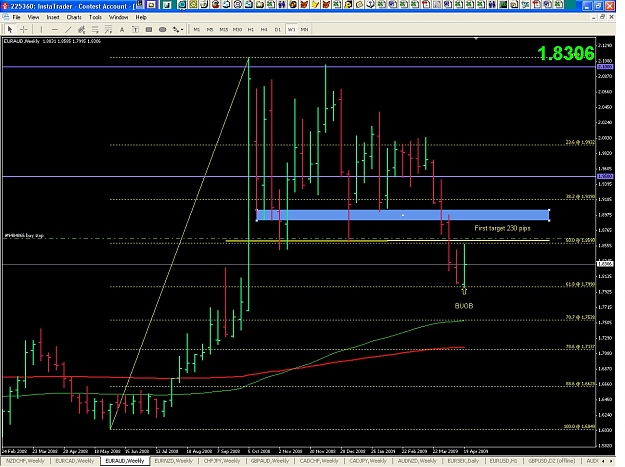This screenshot has width=625, height=467.
Task: Open the Charts menu
Action: pyautogui.click(x=74, y=17)
